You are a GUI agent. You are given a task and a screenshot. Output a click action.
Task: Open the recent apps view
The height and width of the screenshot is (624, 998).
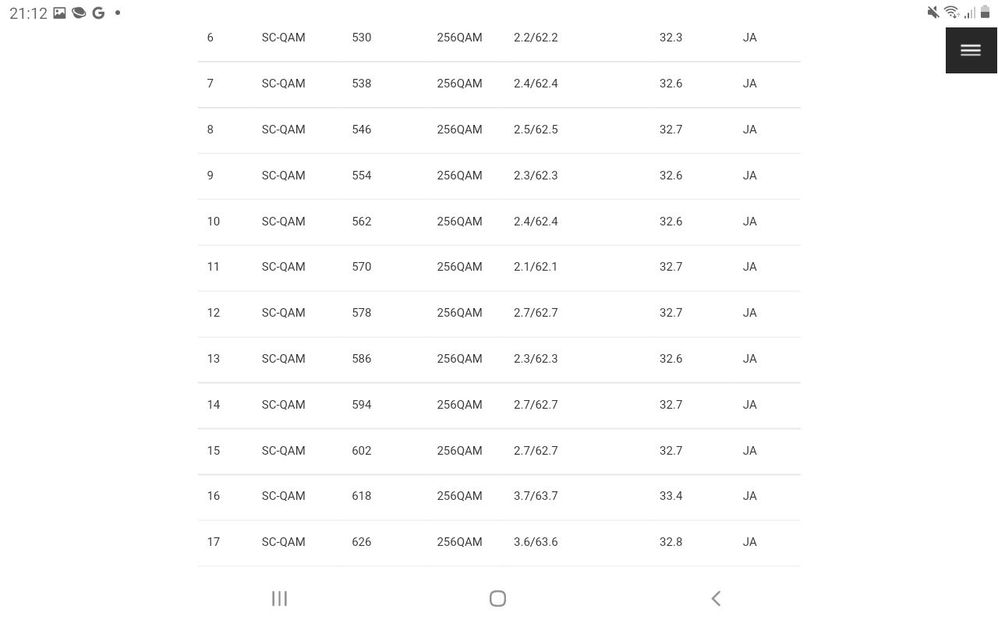tap(280, 598)
